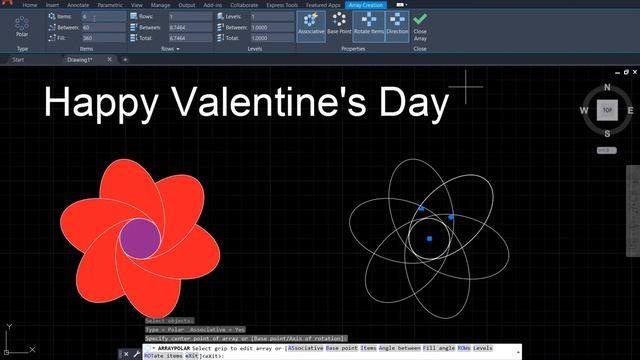Click the blue center grip of array

[x=429, y=239]
